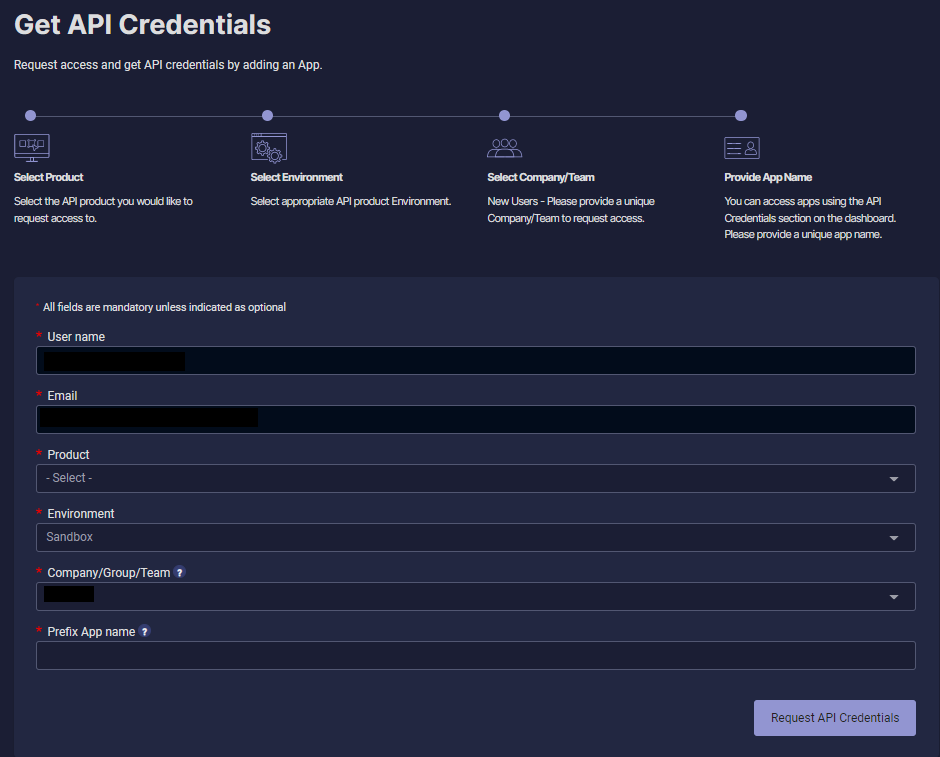Click the second progress dot above Select Environment
This screenshot has width=940, height=757.
pos(267,115)
